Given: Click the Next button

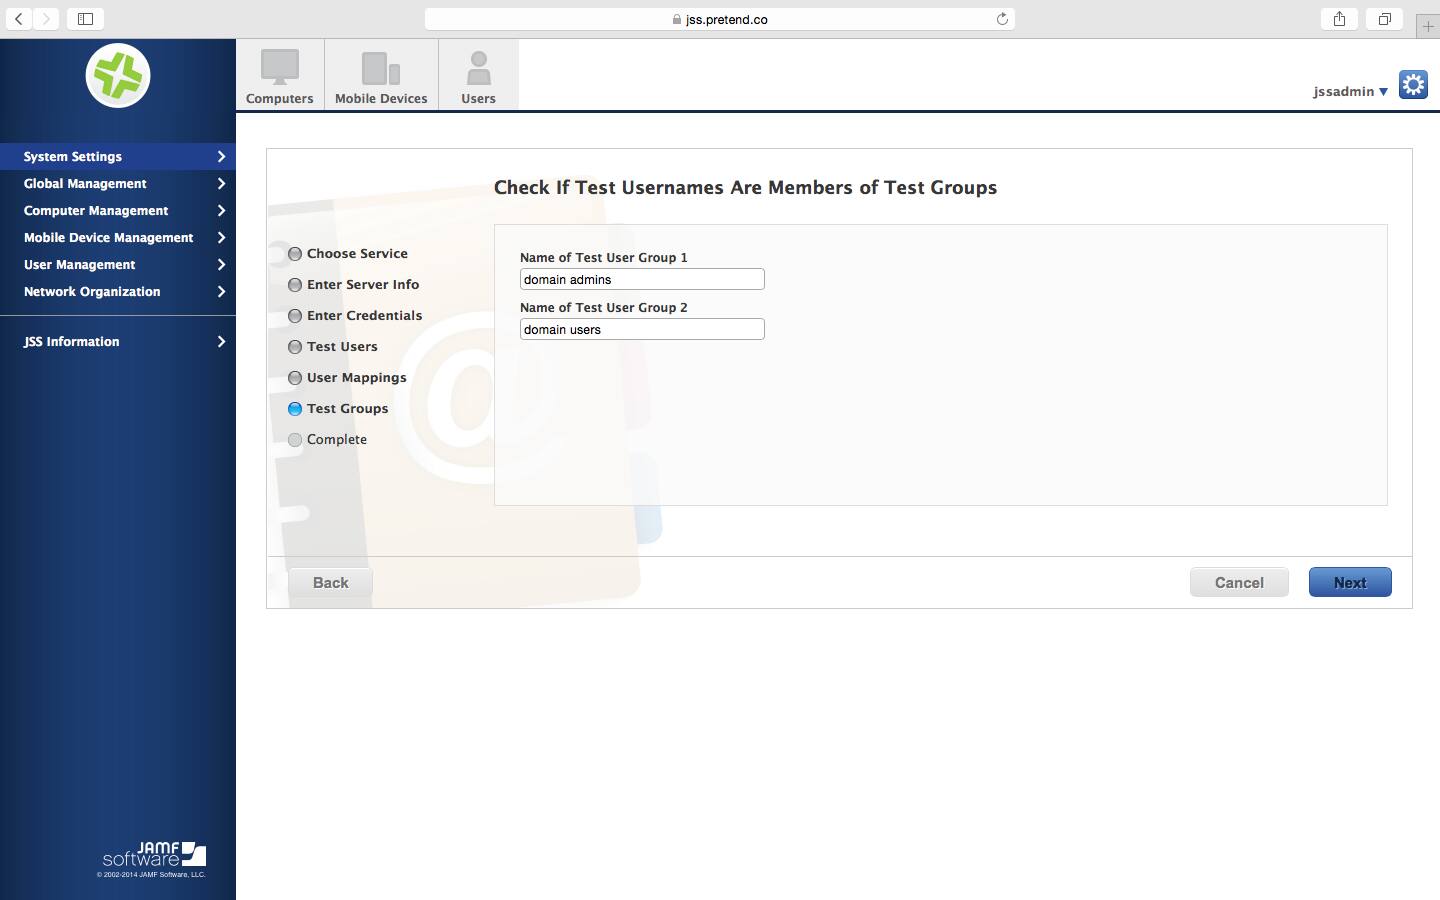Looking at the screenshot, I should 1350,582.
